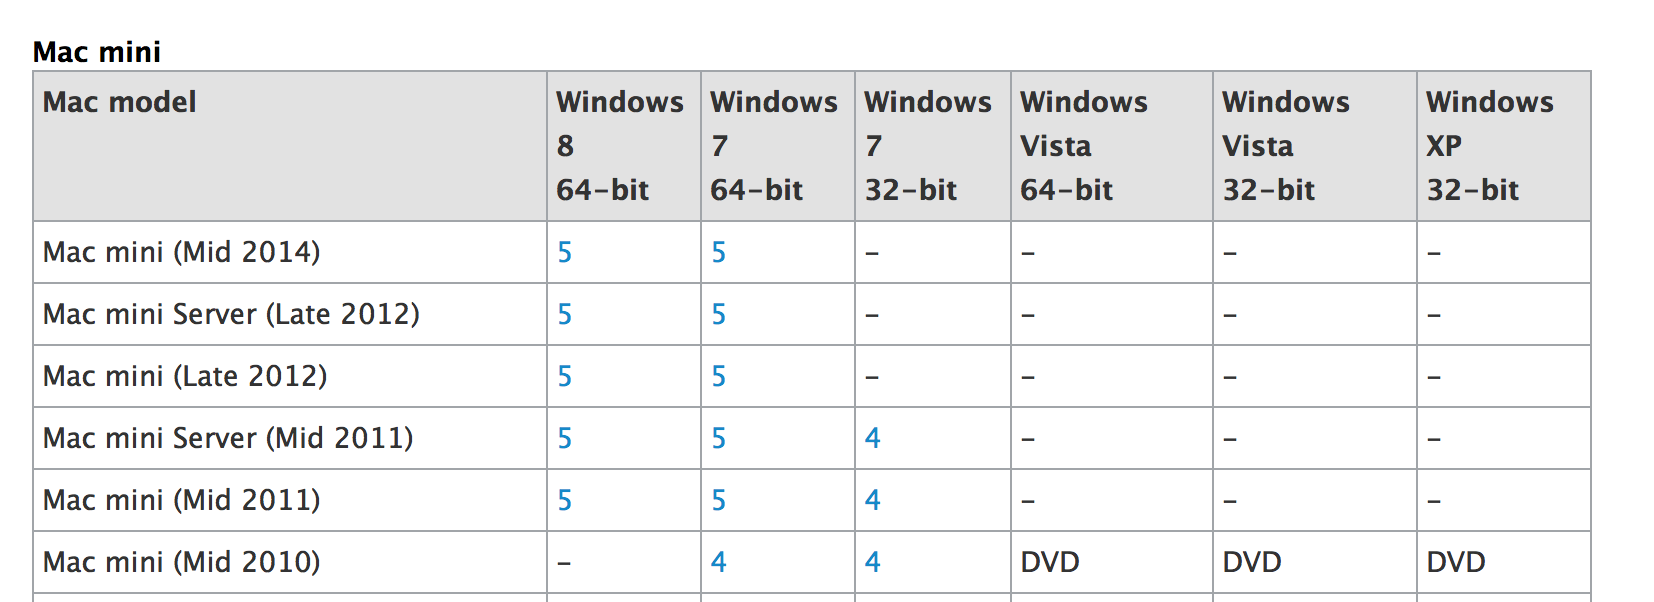Open Windows 7 32-bit link for Mac mini (Mid 2010)

873,563
